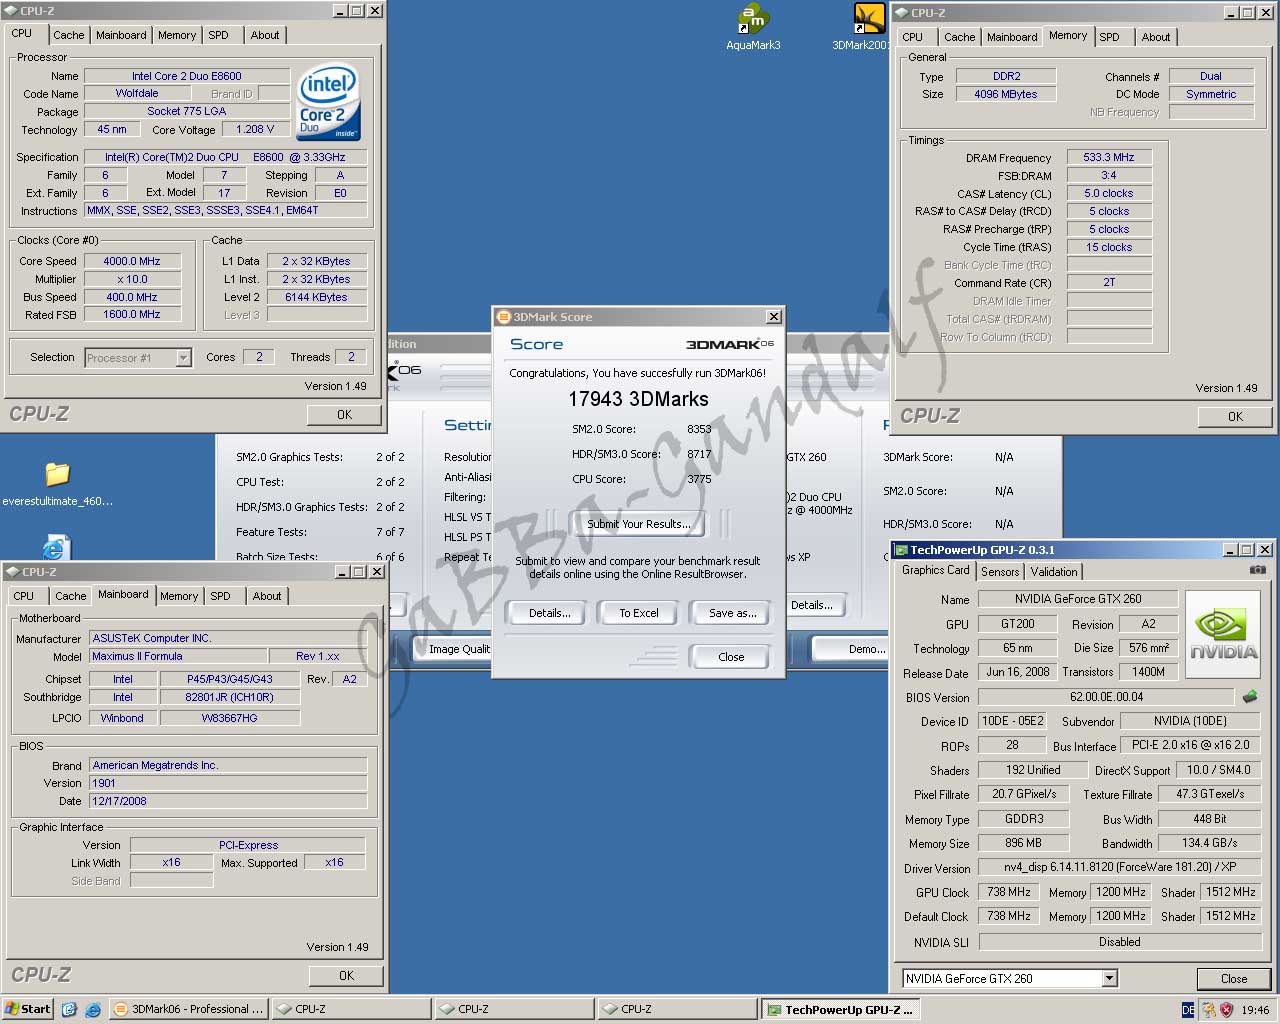Select the Graphics Card tab in GPU-Z

(935, 570)
